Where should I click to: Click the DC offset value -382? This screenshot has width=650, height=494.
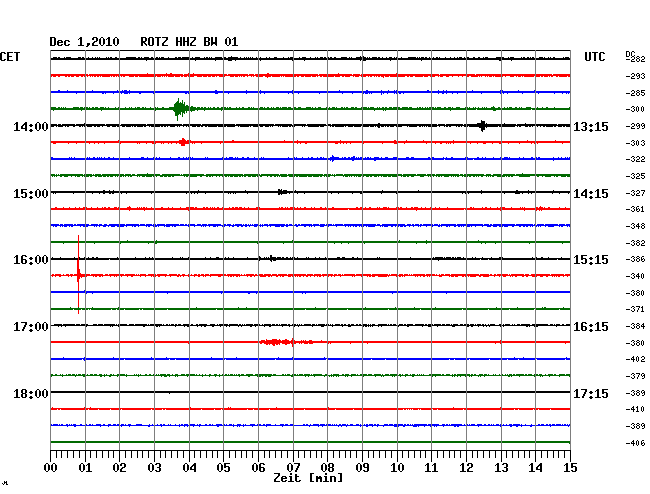[635, 243]
